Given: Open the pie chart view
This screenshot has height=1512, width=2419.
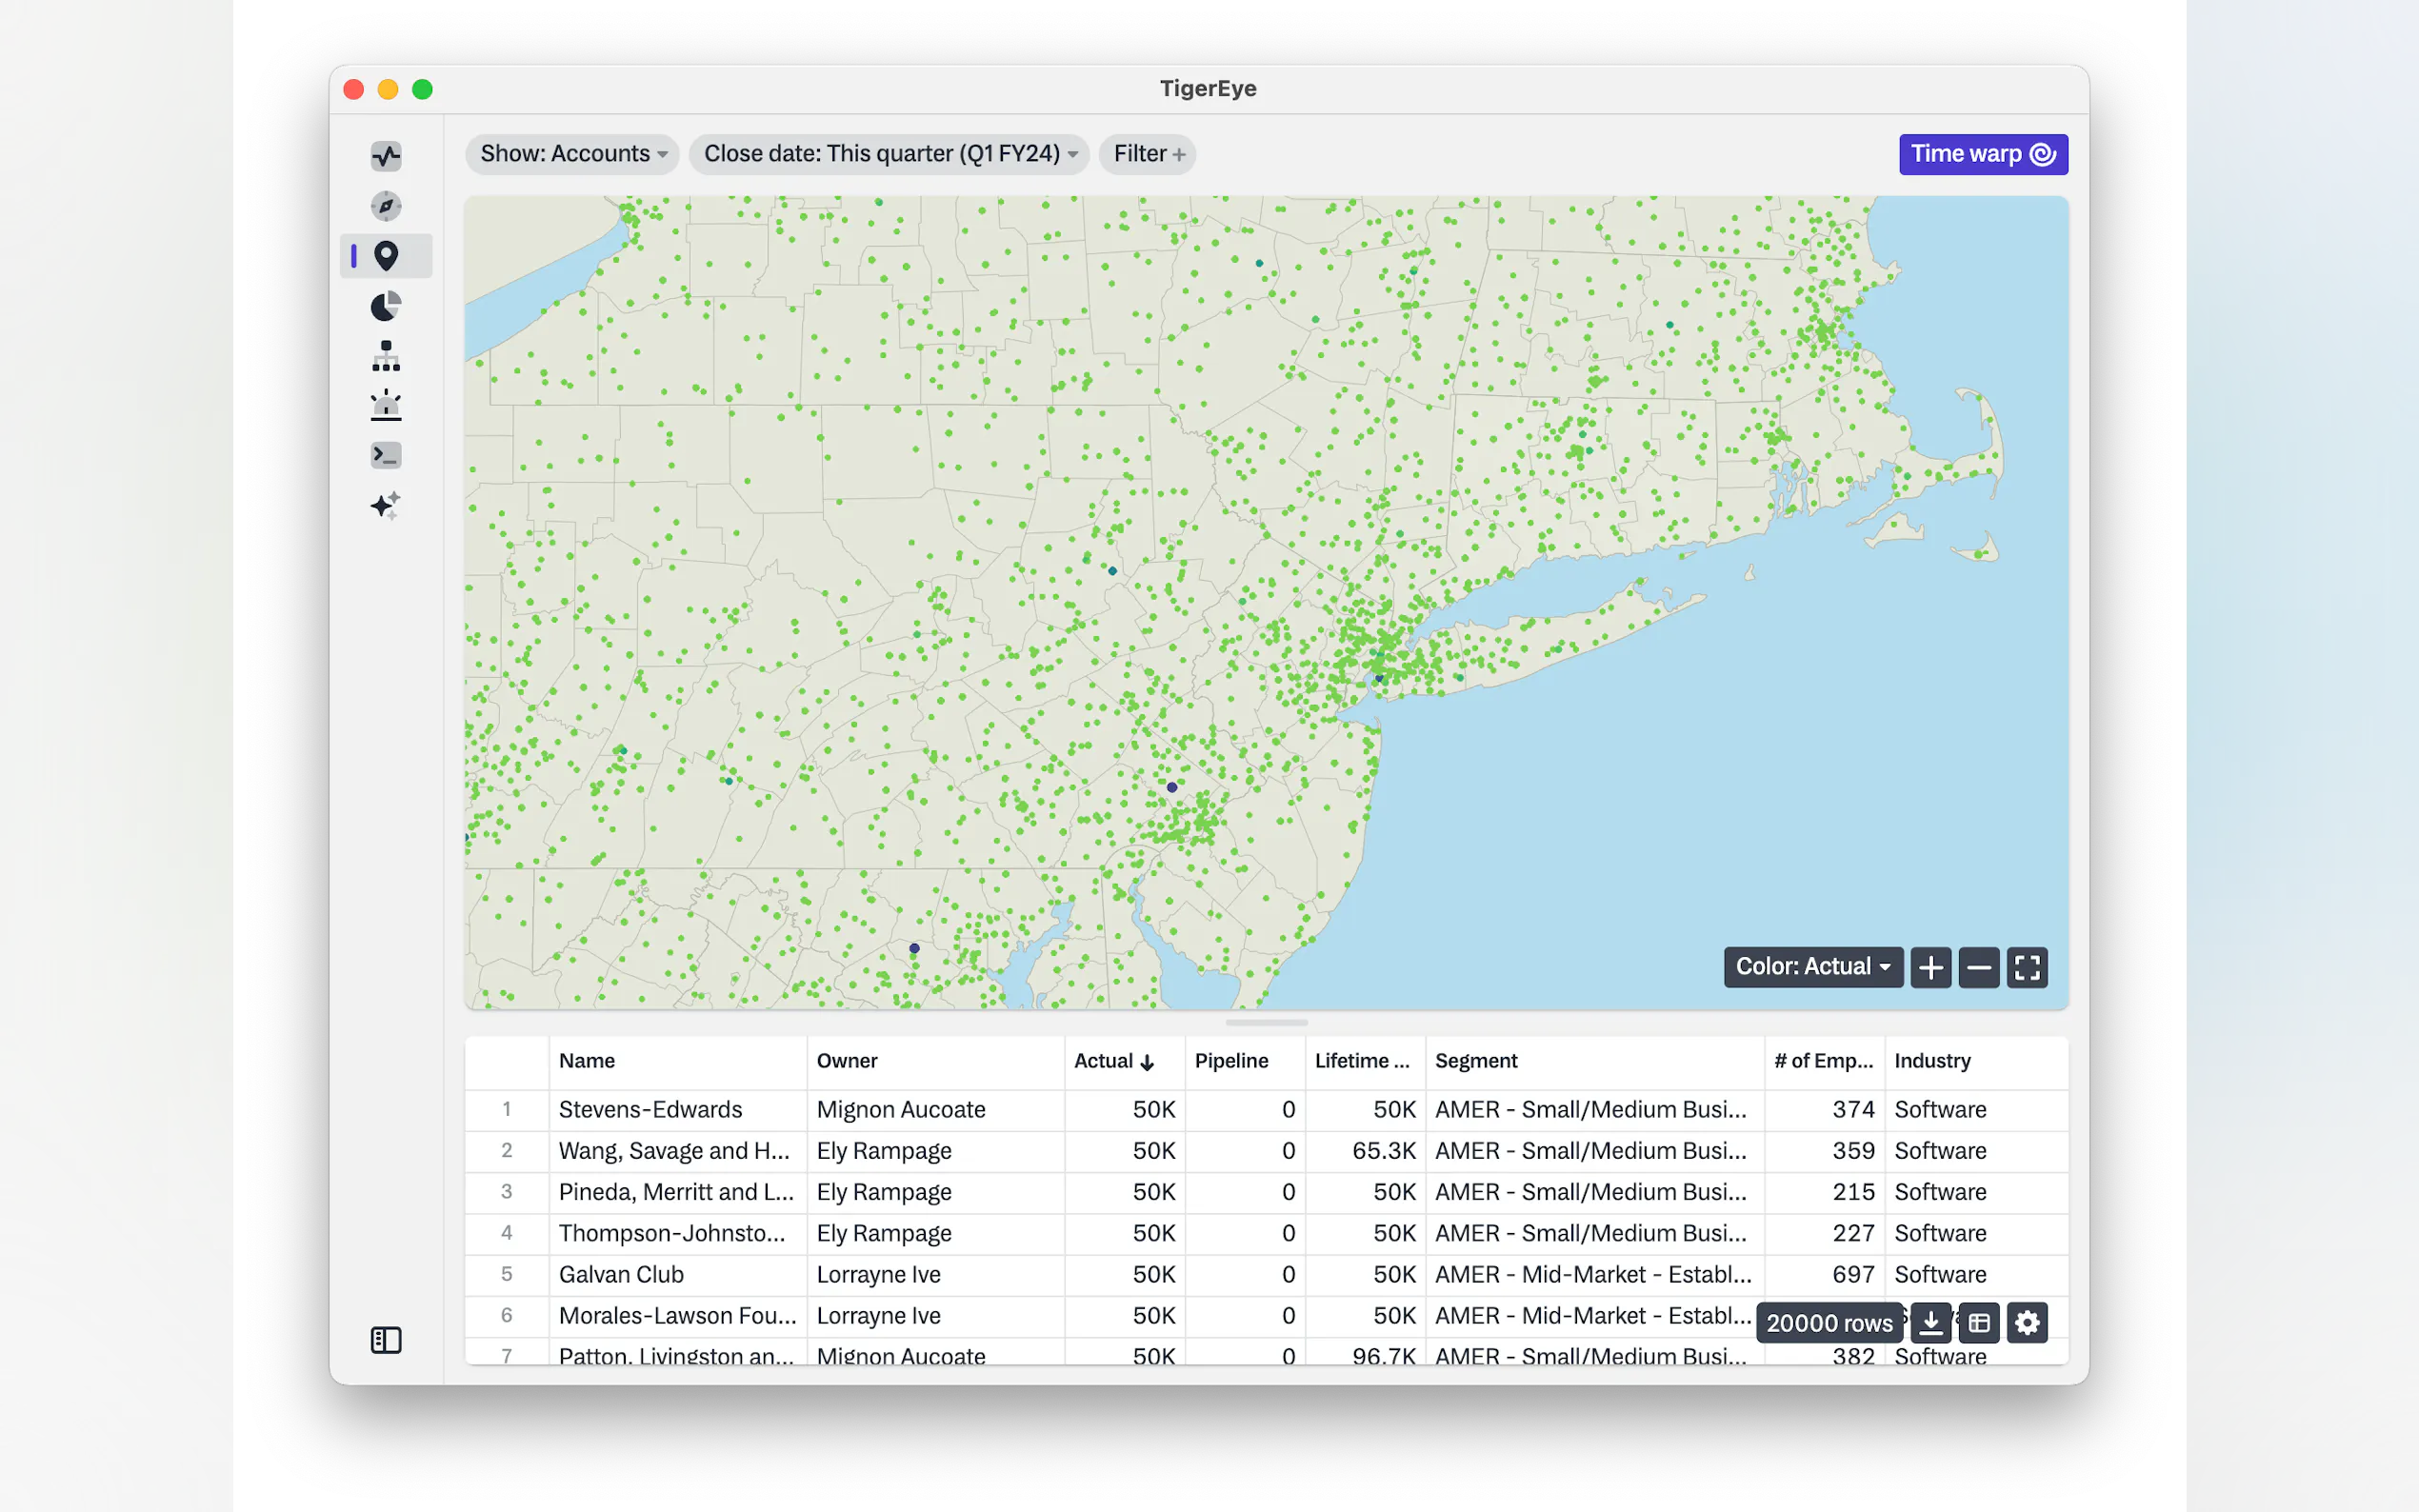Looking at the screenshot, I should [386, 306].
